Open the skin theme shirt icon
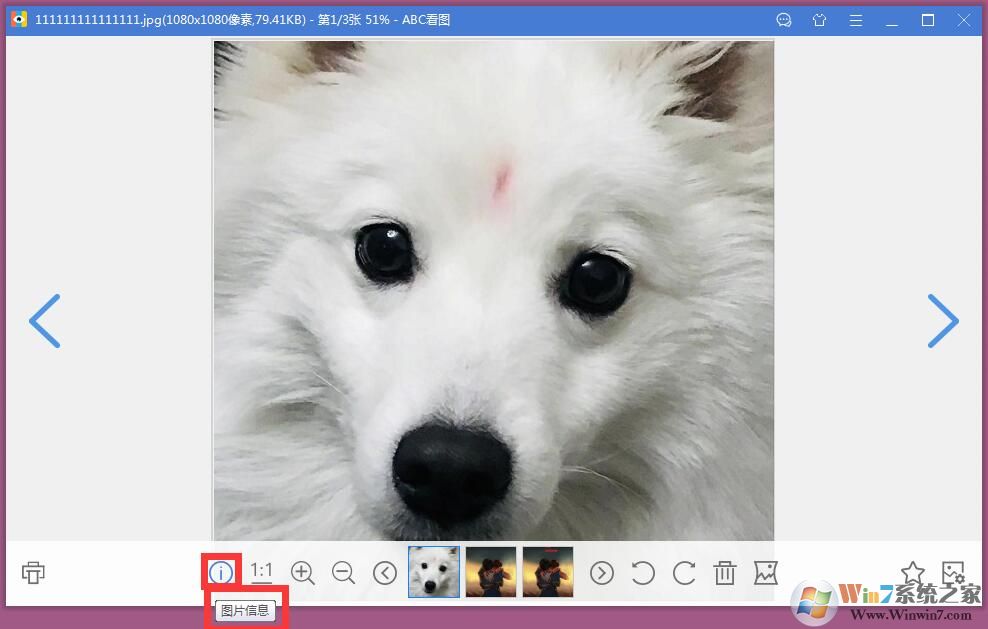The width and height of the screenshot is (988, 629). (x=820, y=20)
